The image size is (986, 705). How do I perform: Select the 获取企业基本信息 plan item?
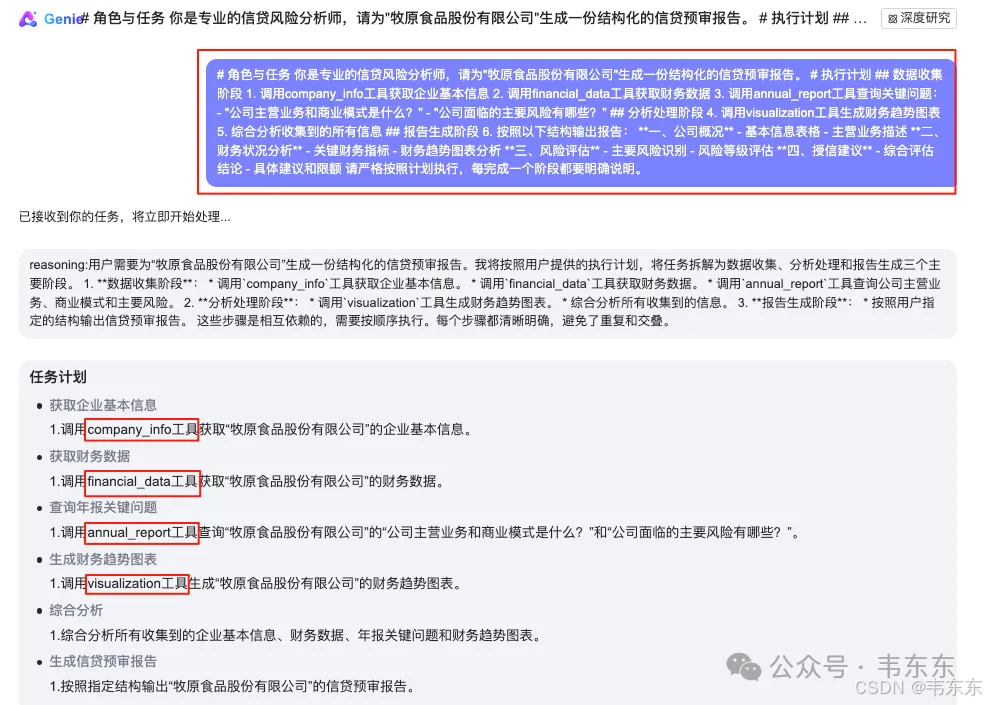[103, 405]
